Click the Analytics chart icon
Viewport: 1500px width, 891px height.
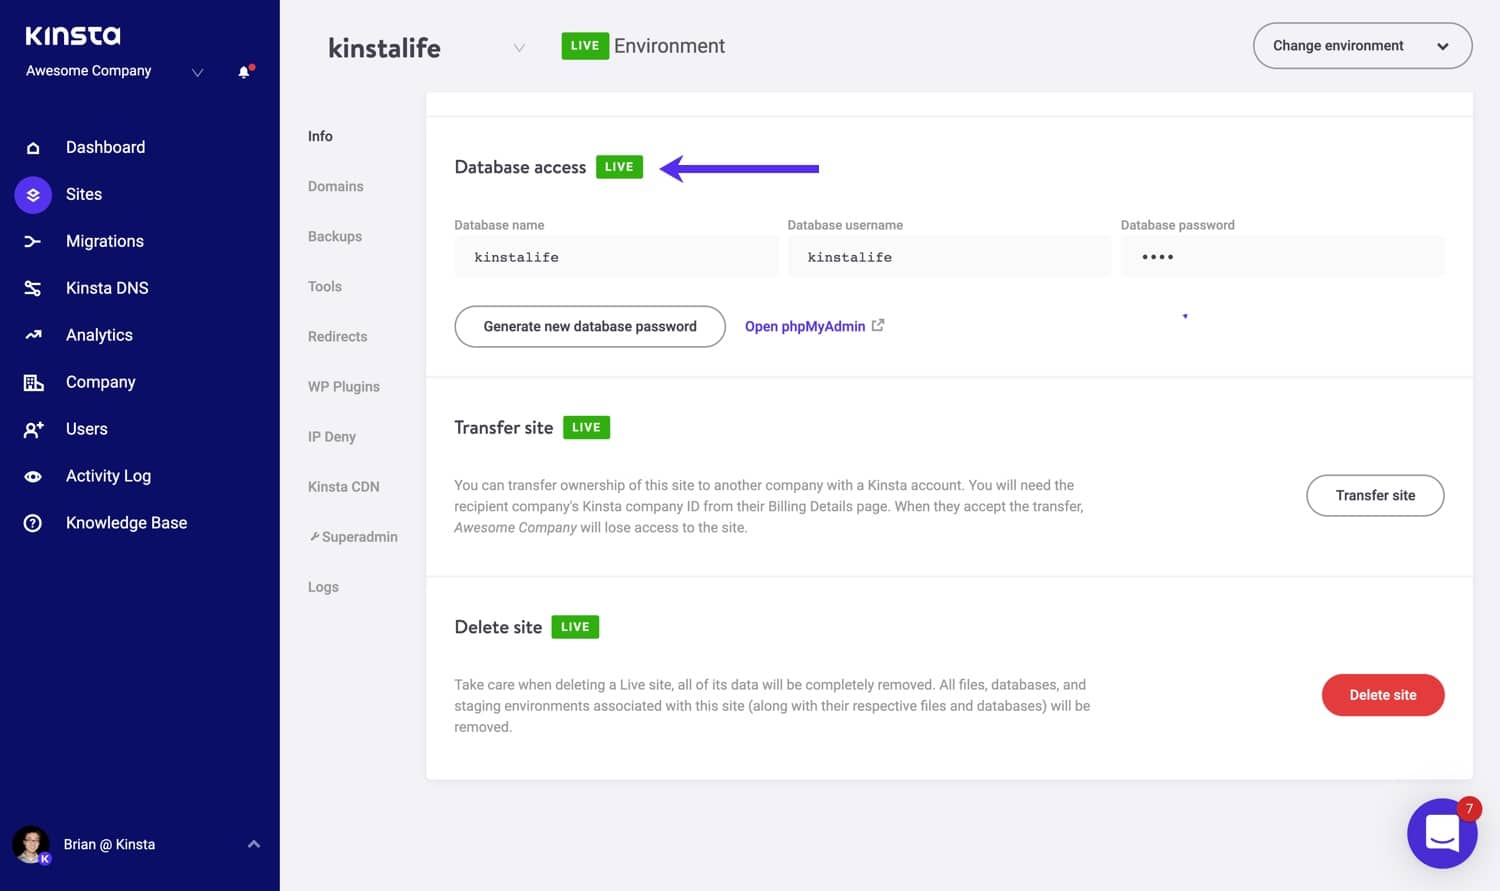[33, 335]
